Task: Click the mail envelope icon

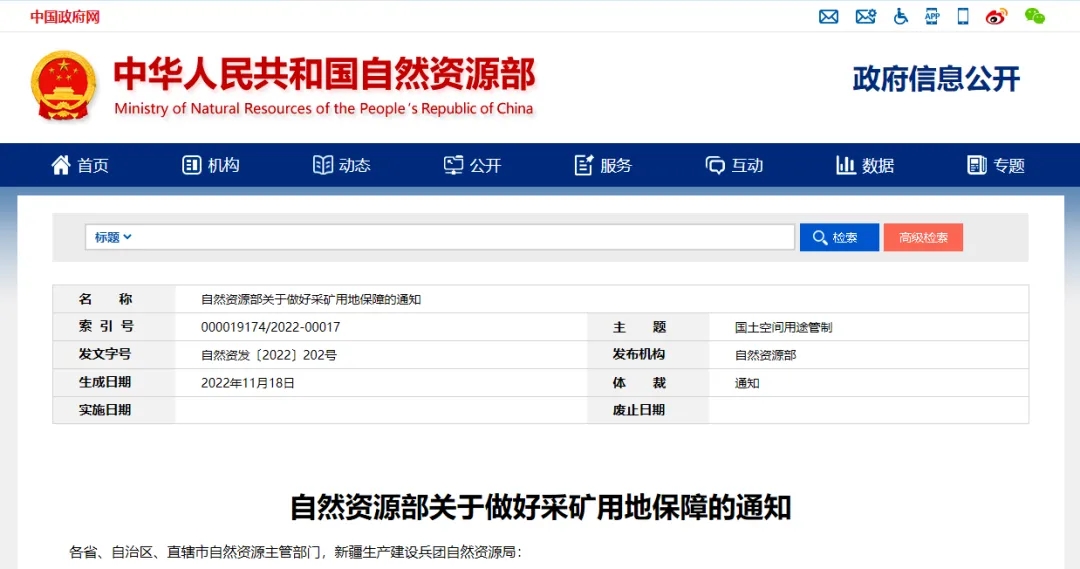Action: click(x=828, y=16)
